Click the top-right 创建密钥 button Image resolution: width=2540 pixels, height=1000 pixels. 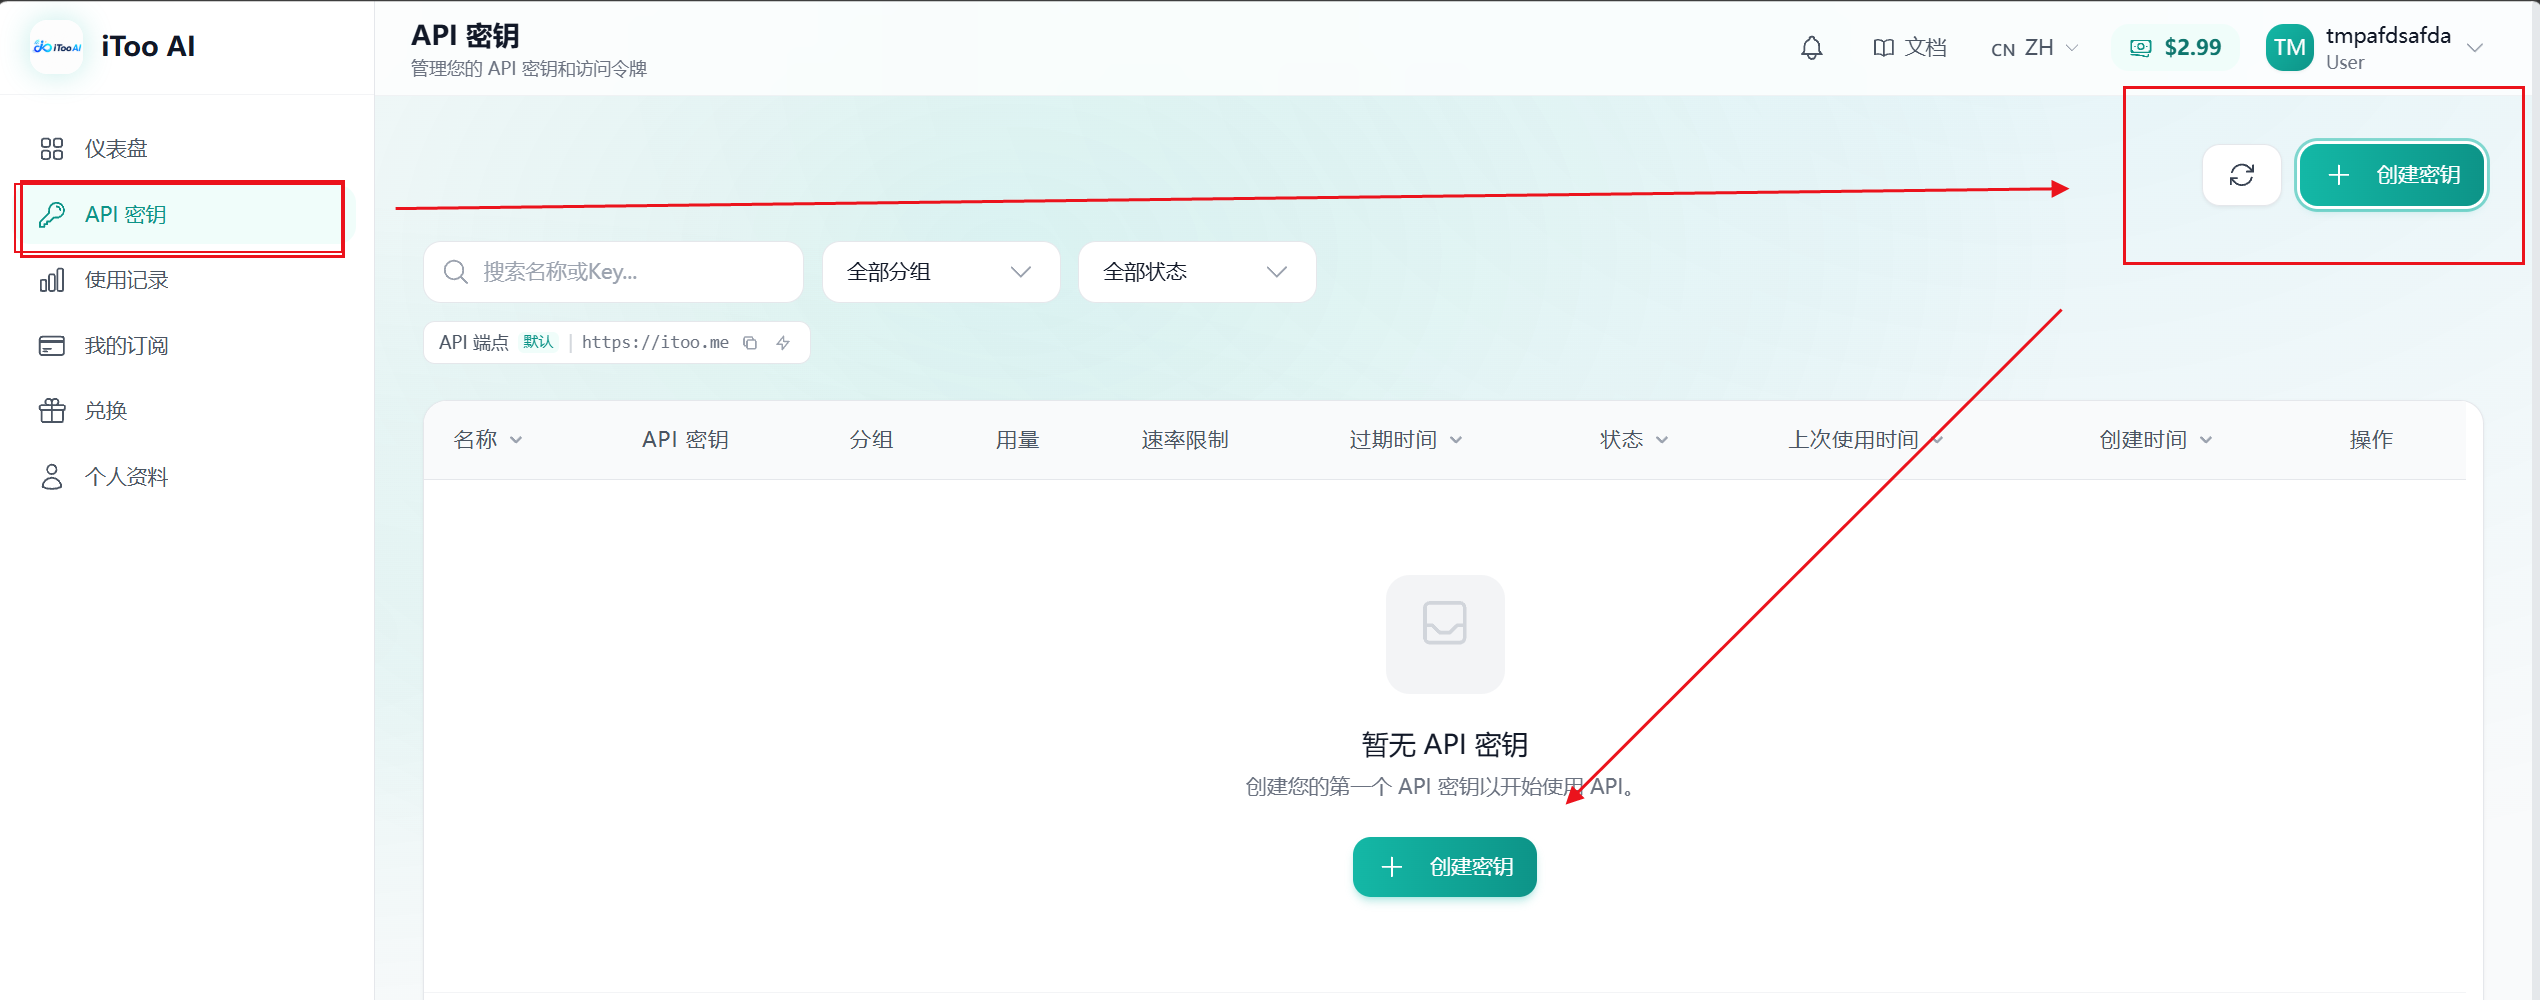[2391, 175]
